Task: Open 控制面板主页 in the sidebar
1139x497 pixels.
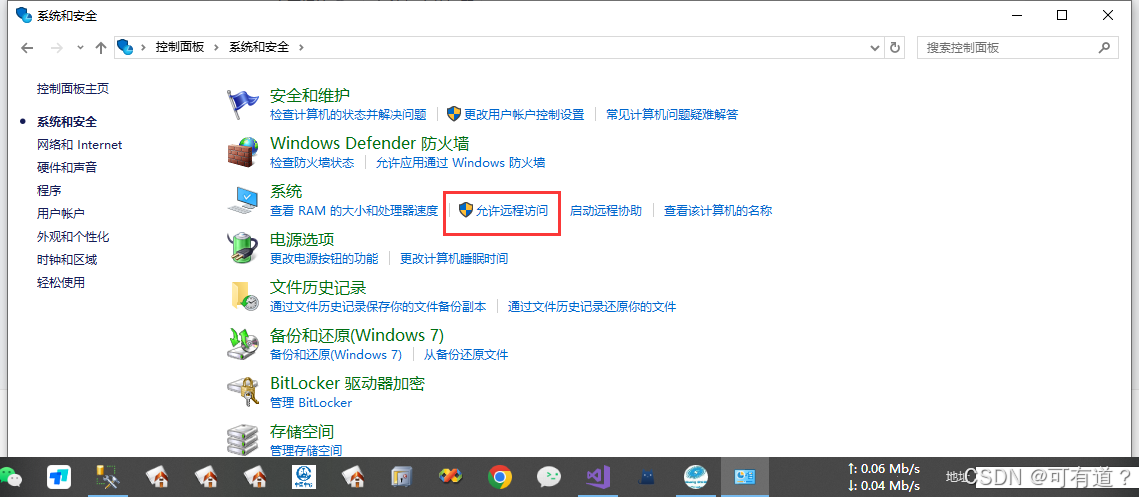Action: 73,89
